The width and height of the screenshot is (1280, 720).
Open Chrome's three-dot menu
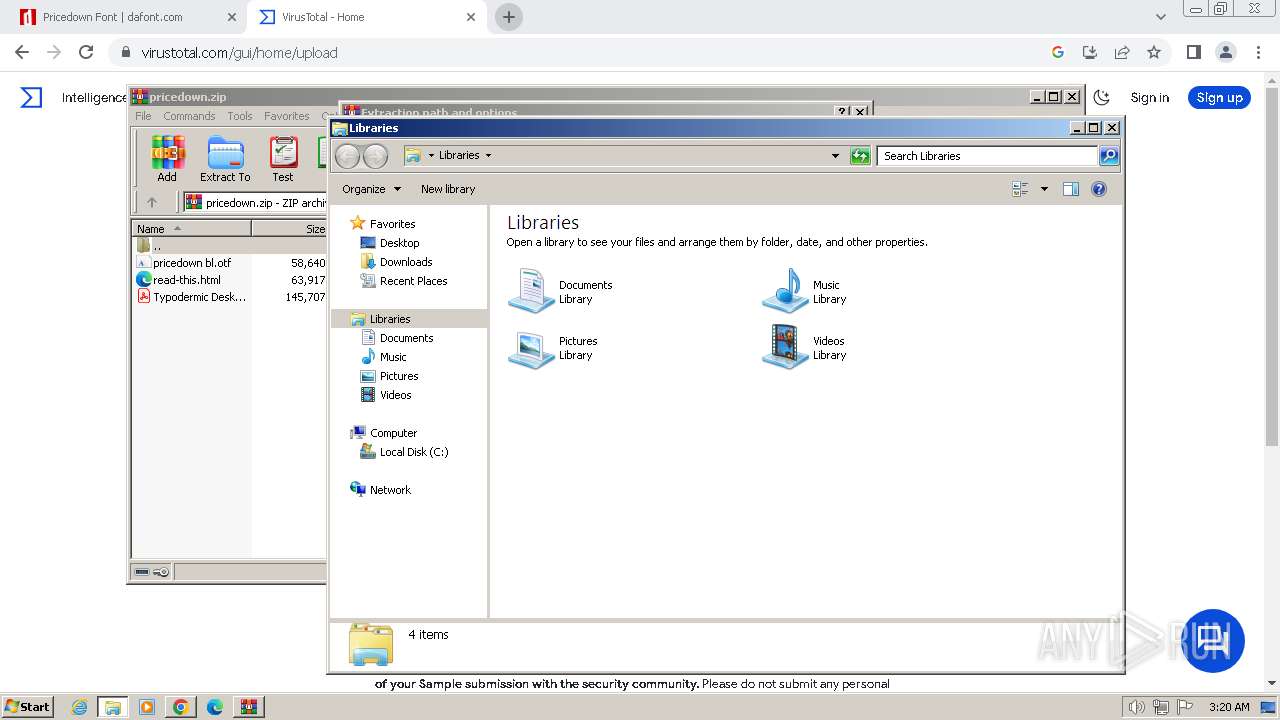1258,53
